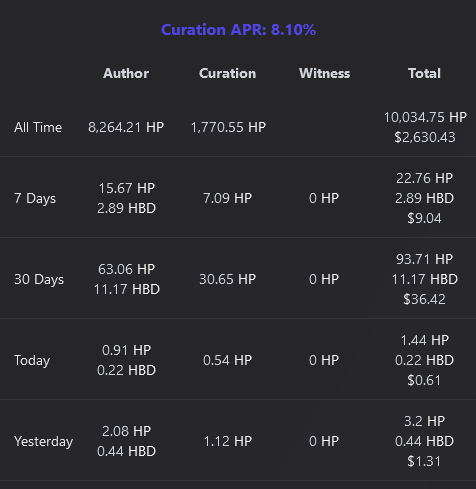Click the All Time row label
This screenshot has width=476, height=489.
[x=38, y=127]
